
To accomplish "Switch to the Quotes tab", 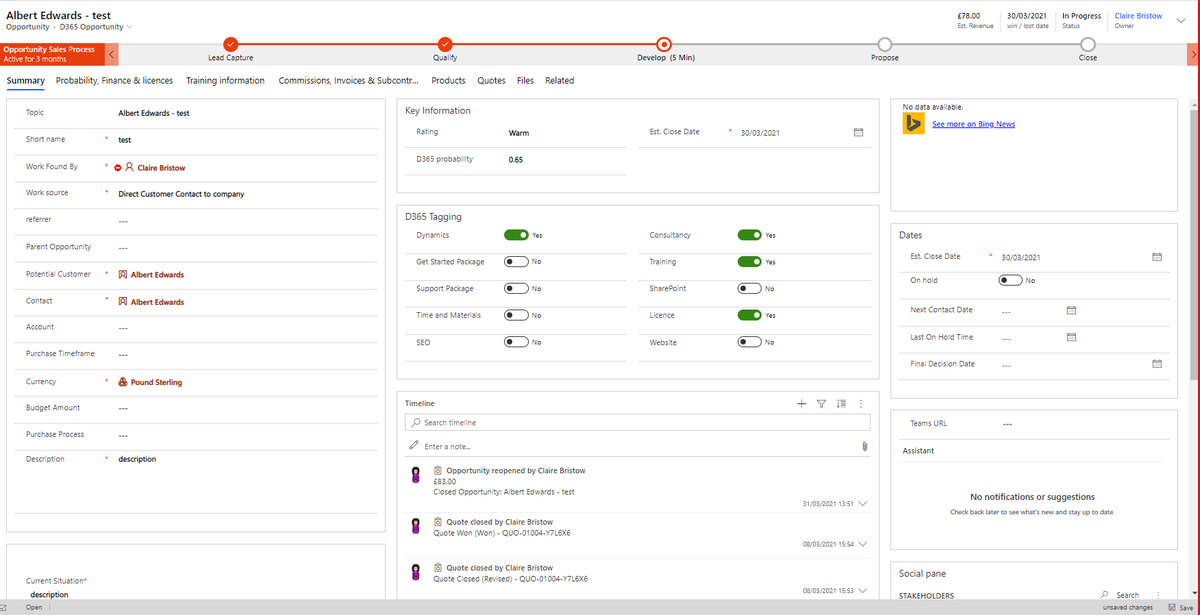I will (491, 81).
